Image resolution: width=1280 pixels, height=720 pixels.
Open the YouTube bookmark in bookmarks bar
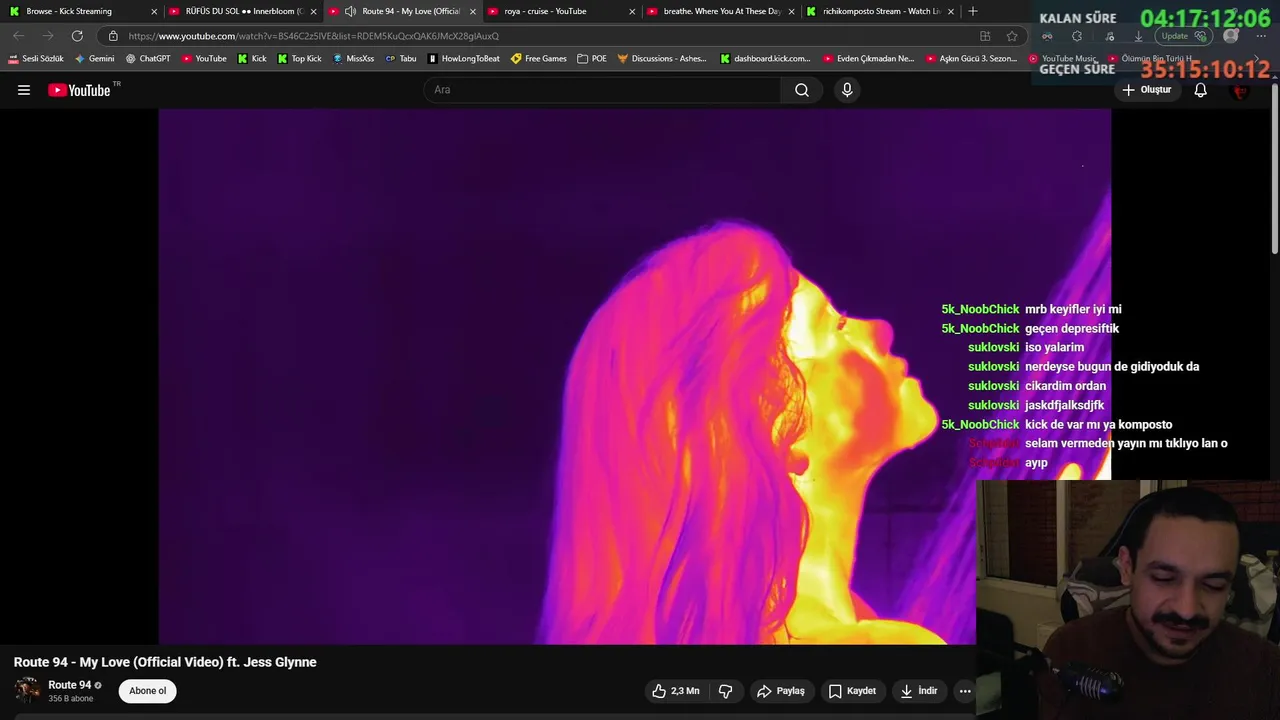[204, 59]
